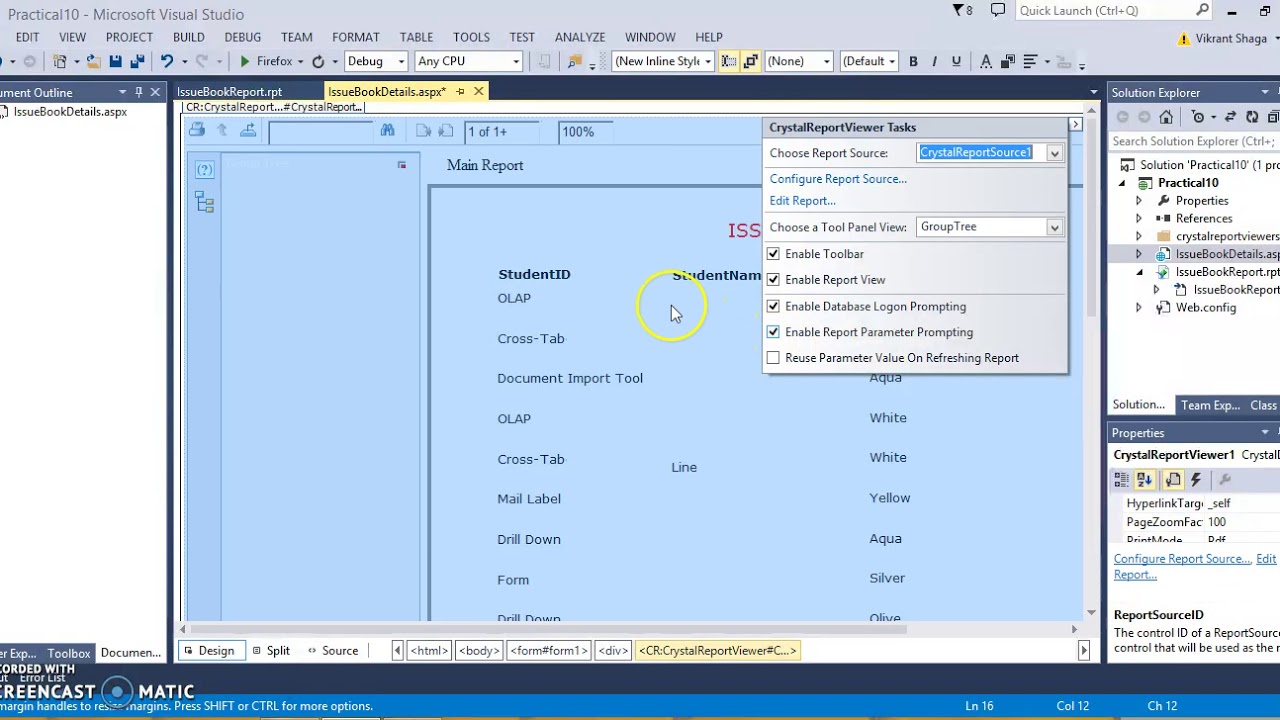
Task: Start debugging with the Firefox play button
Action: coord(245,62)
